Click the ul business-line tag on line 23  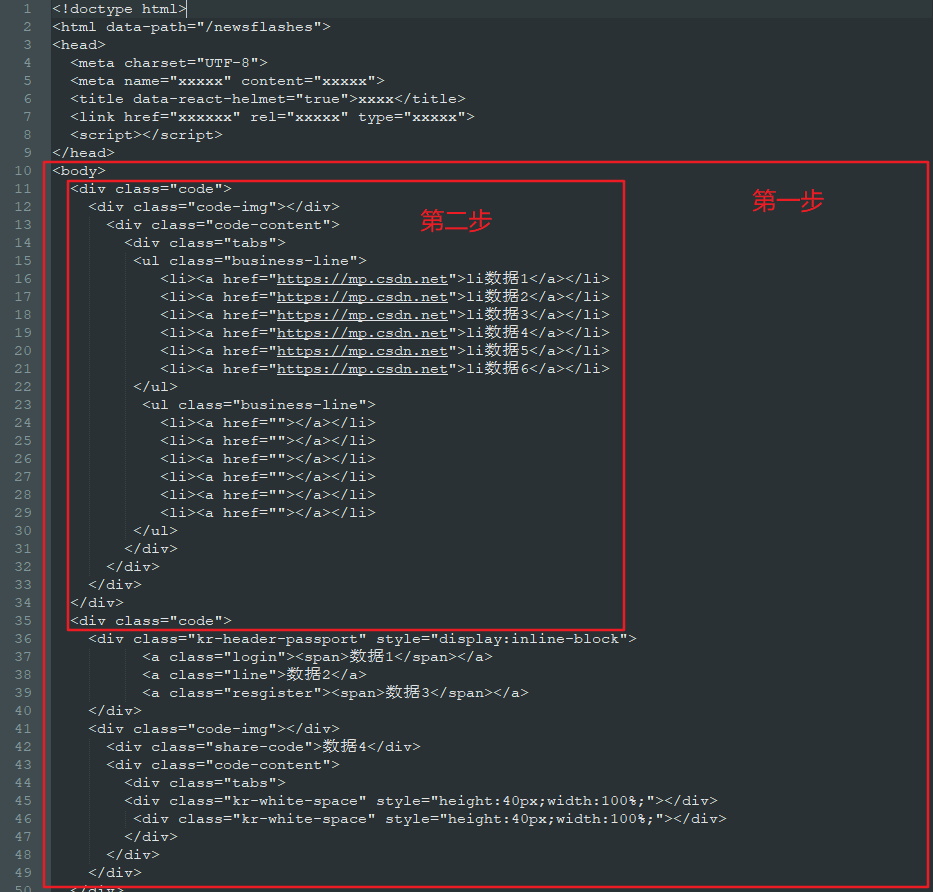click(259, 405)
